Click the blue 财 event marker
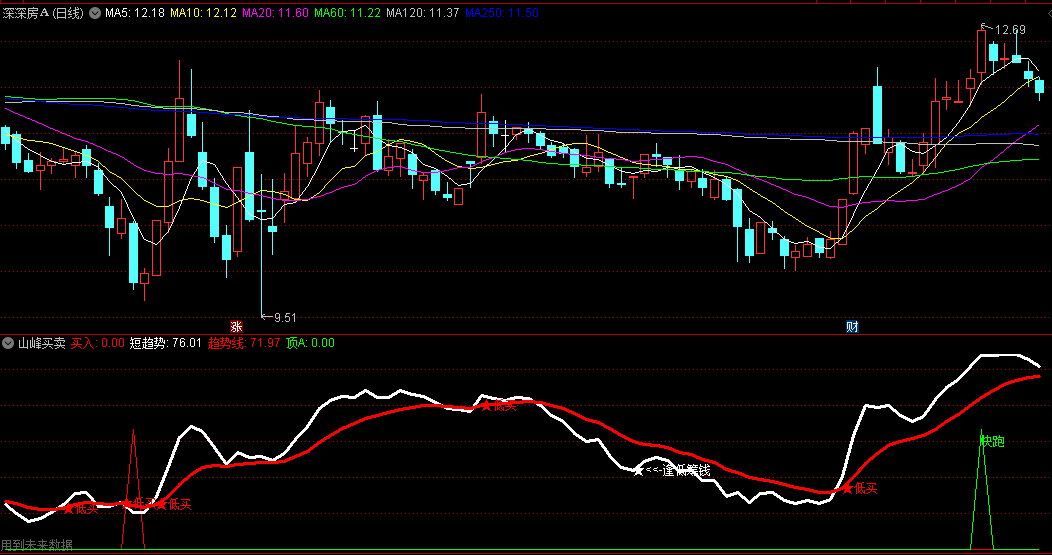 point(852,327)
